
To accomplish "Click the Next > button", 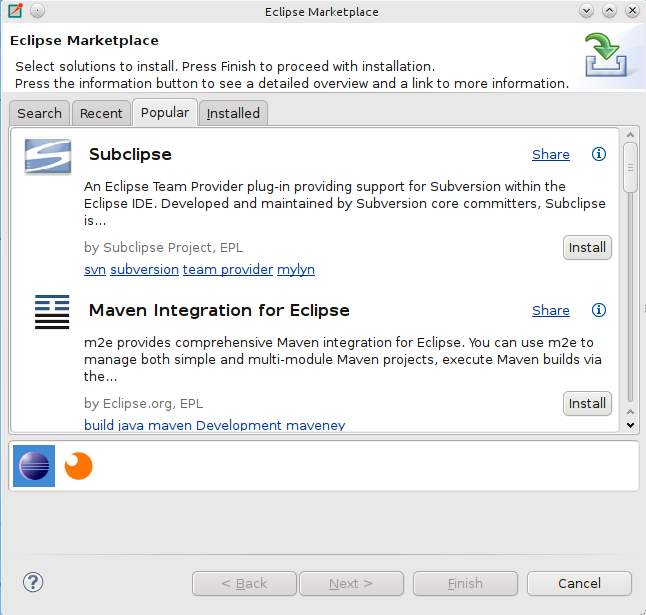I will [351, 583].
